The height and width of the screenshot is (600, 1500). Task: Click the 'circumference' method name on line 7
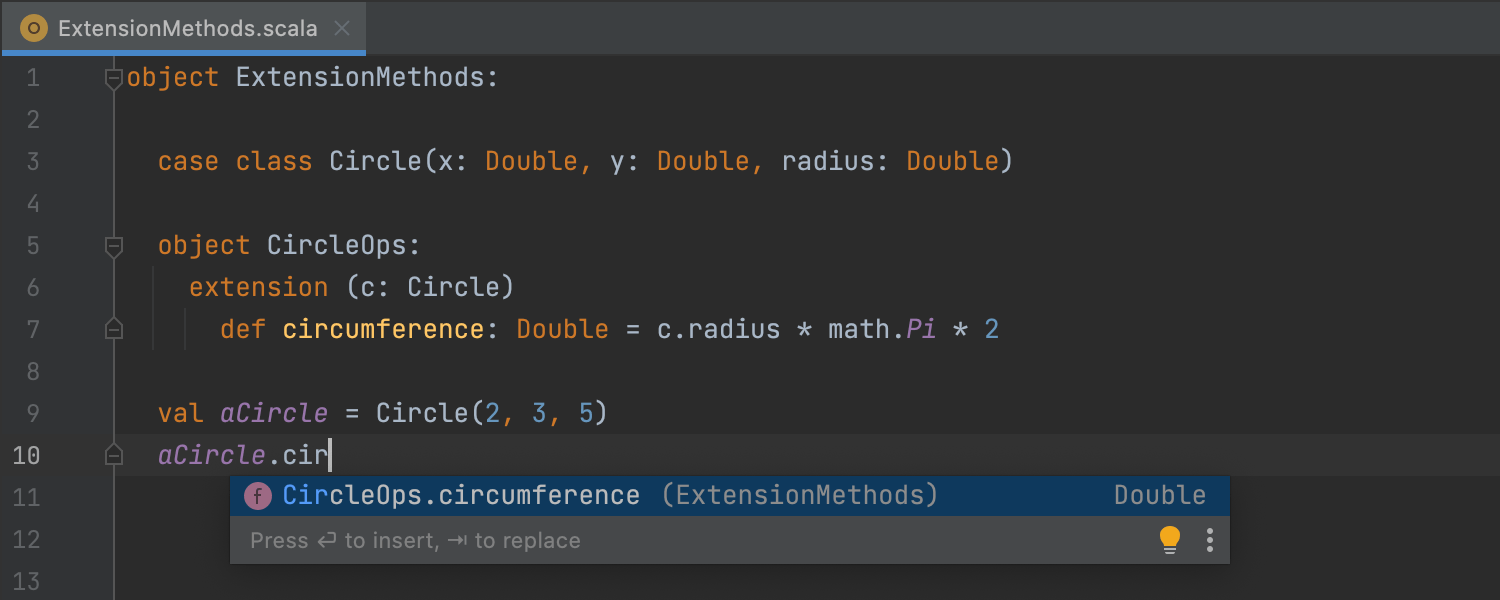[x=383, y=330]
